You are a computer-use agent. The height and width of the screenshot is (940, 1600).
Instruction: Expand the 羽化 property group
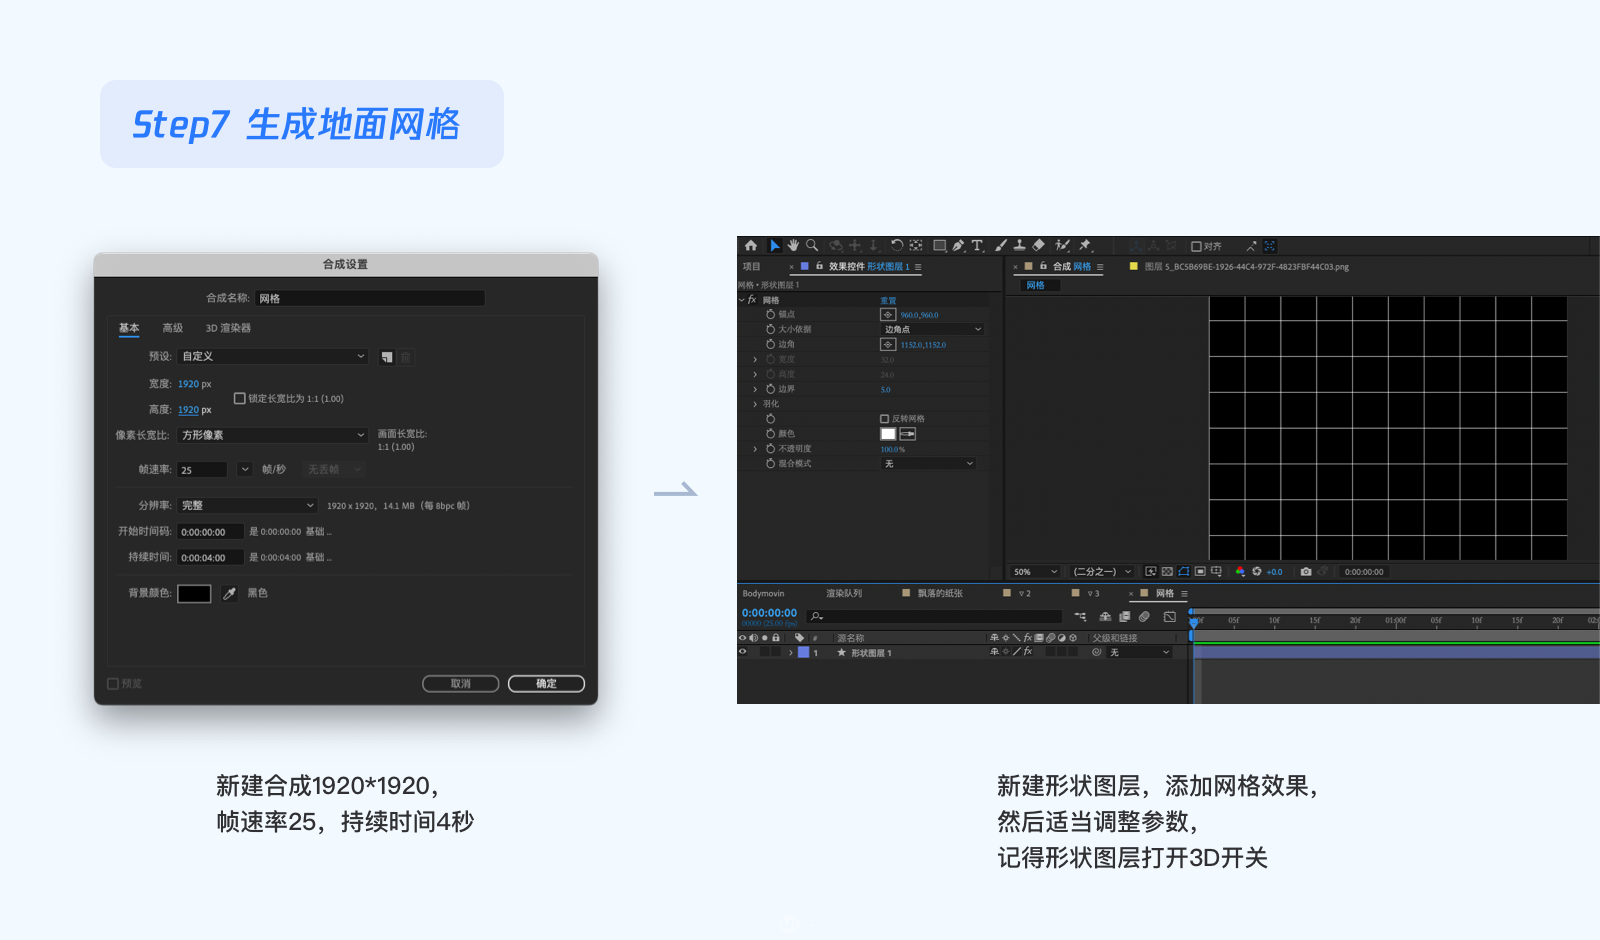tap(755, 404)
